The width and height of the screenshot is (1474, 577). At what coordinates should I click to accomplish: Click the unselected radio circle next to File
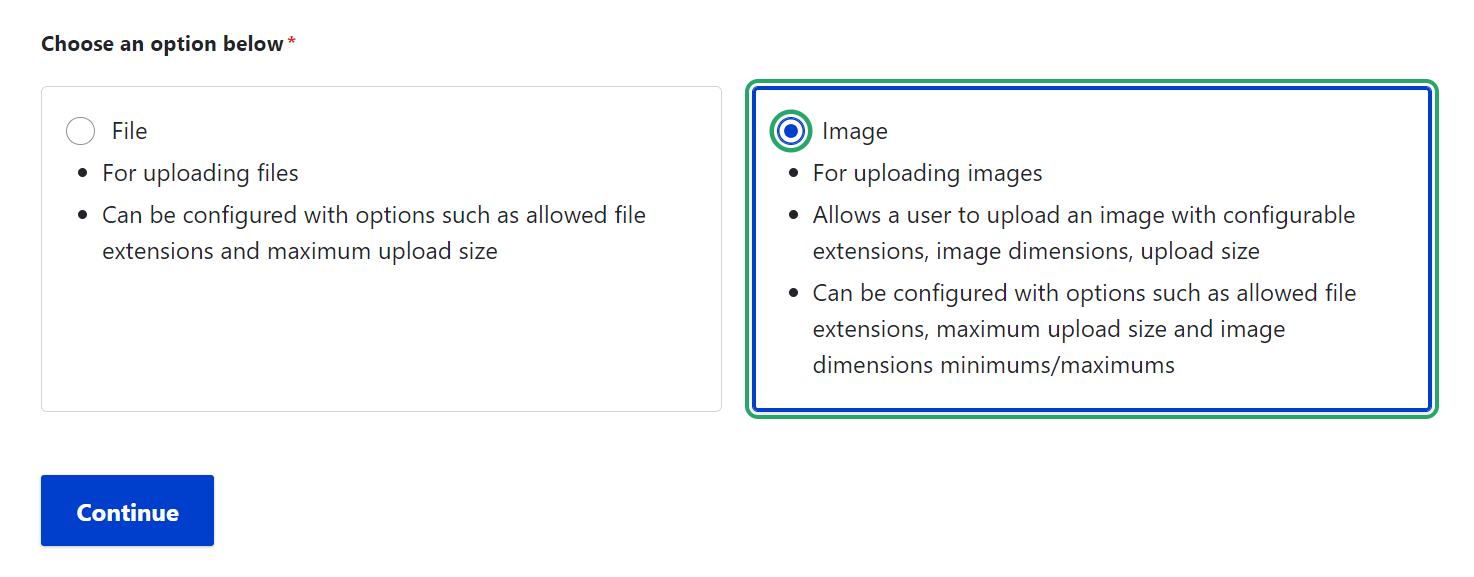point(80,130)
